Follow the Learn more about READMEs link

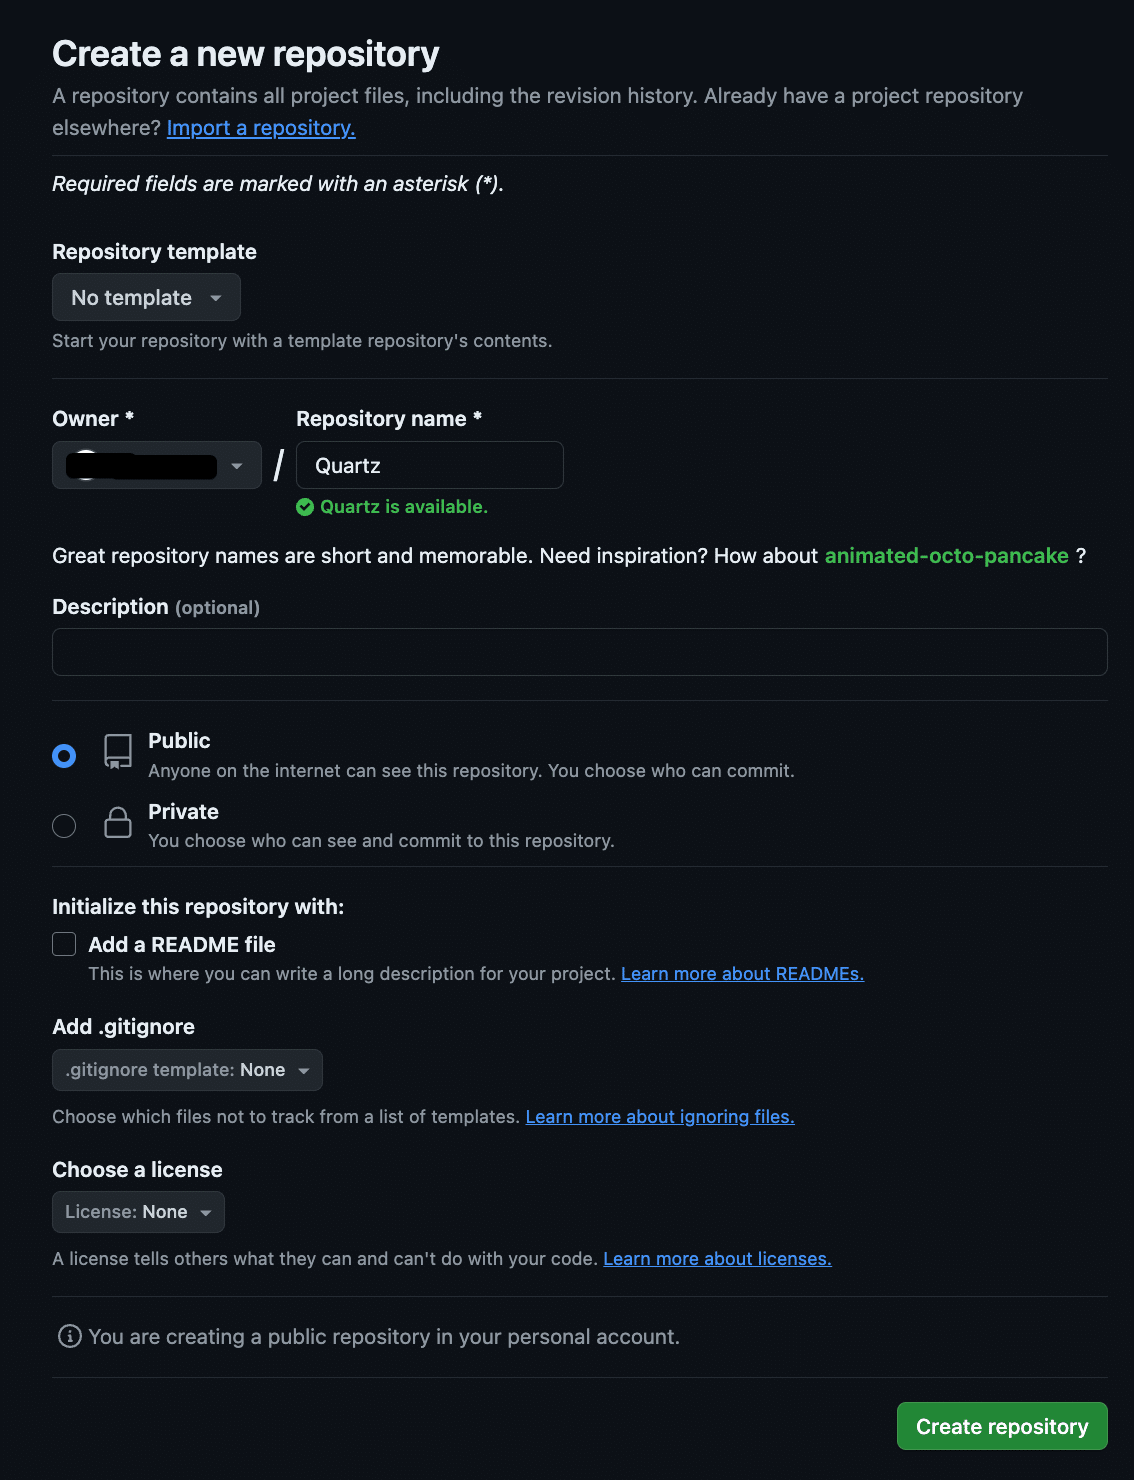pos(742,973)
